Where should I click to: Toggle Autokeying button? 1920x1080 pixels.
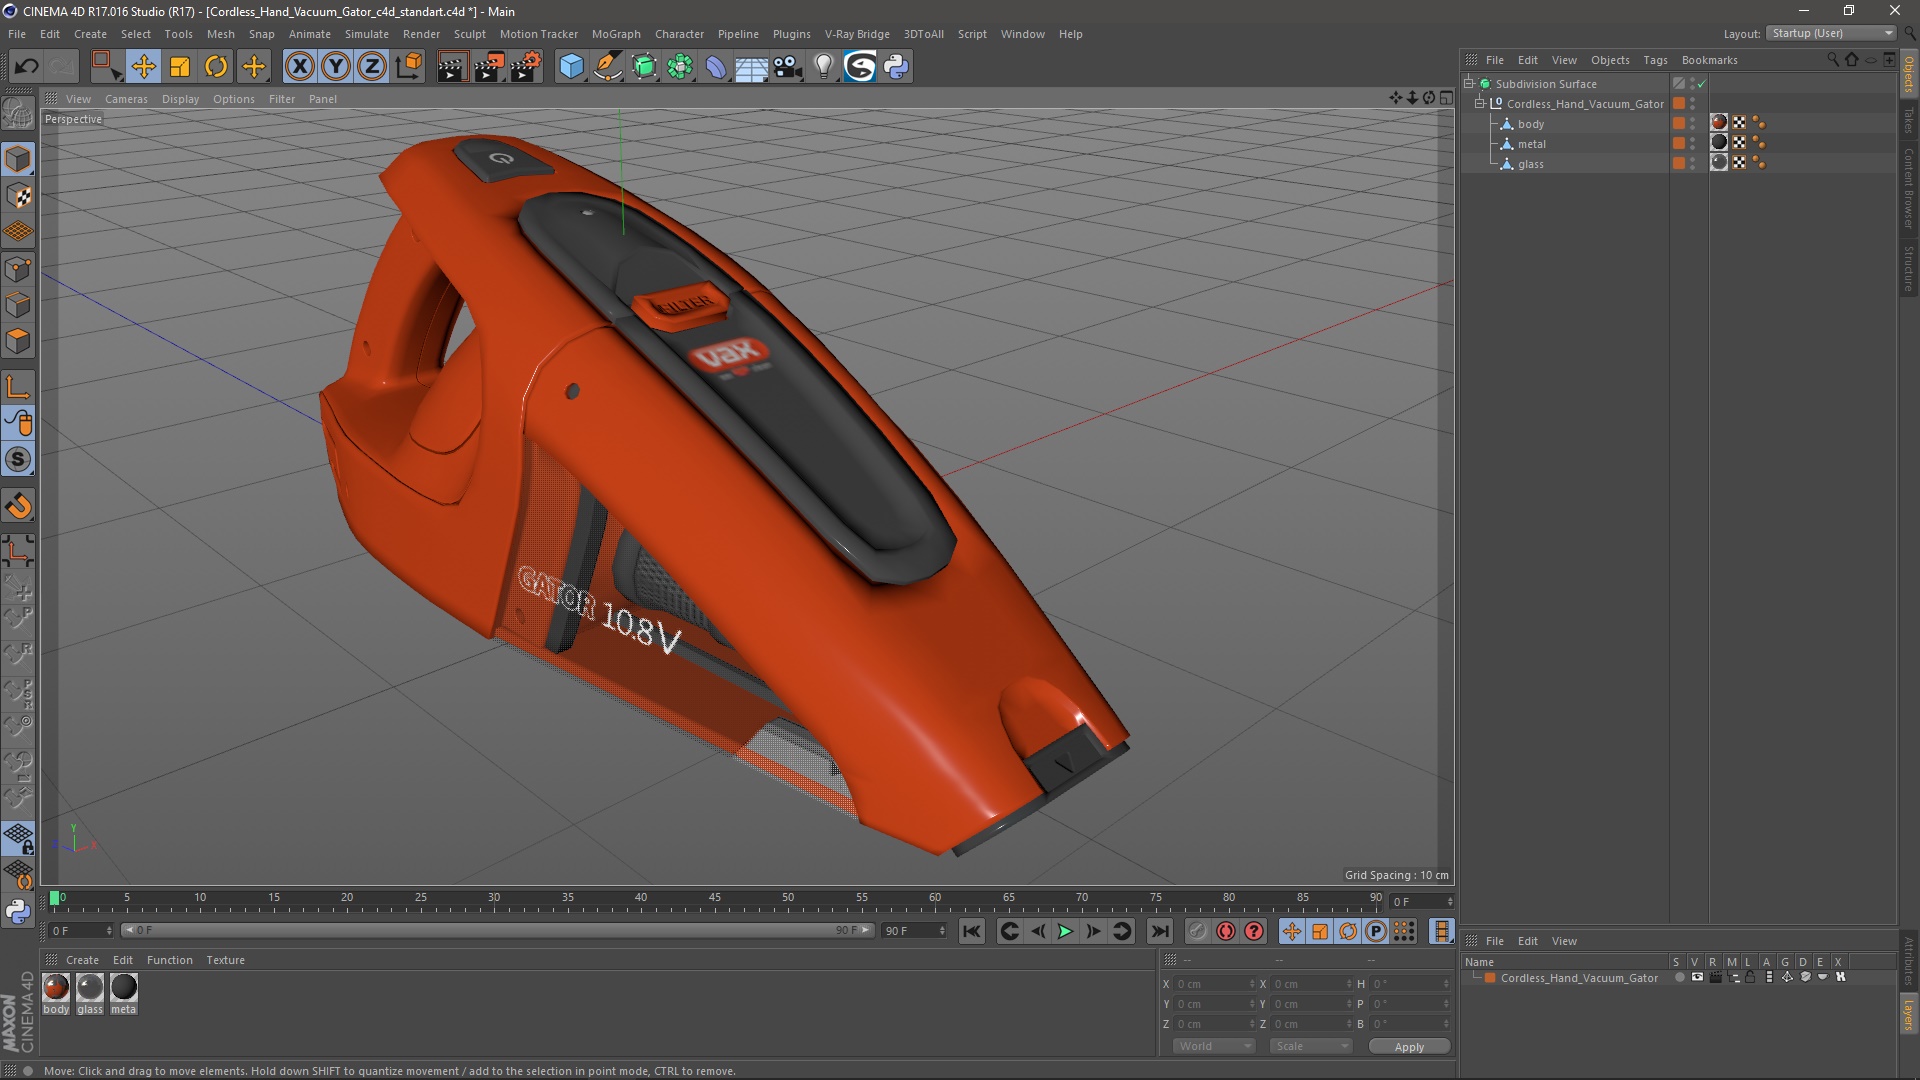1226,931
